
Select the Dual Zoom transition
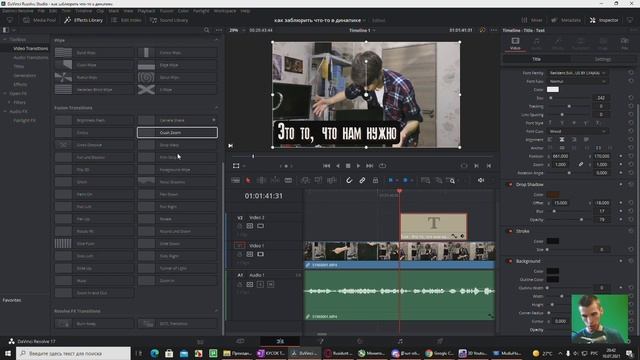(177, 133)
